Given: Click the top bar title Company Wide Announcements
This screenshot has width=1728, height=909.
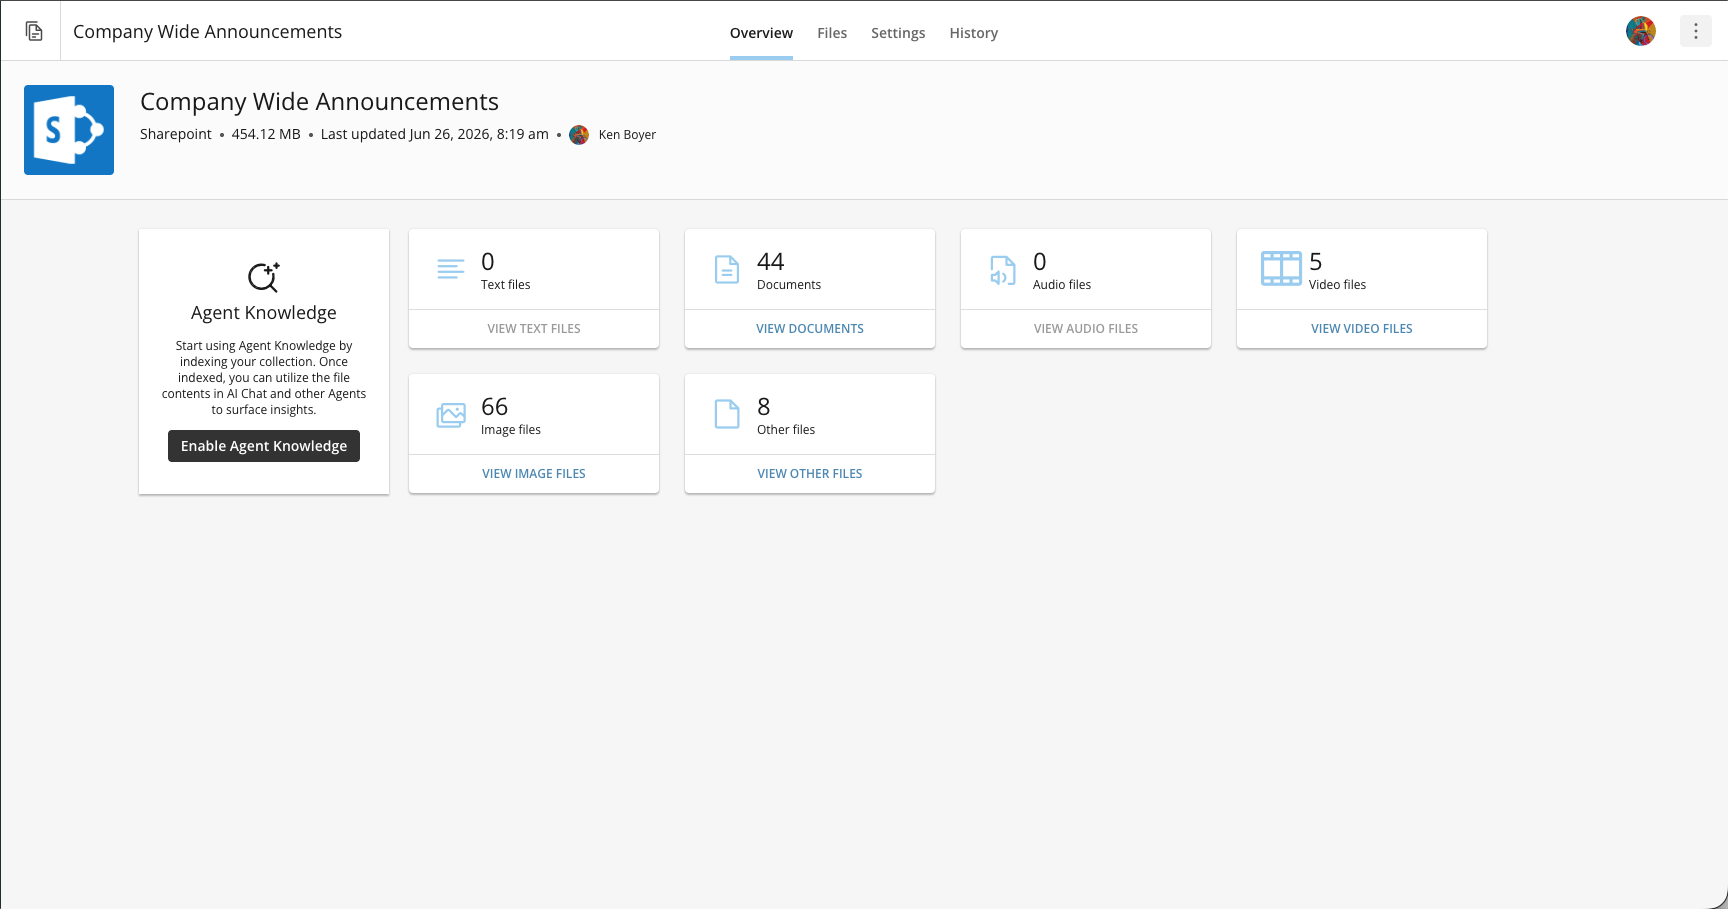Looking at the screenshot, I should pyautogui.click(x=207, y=32).
